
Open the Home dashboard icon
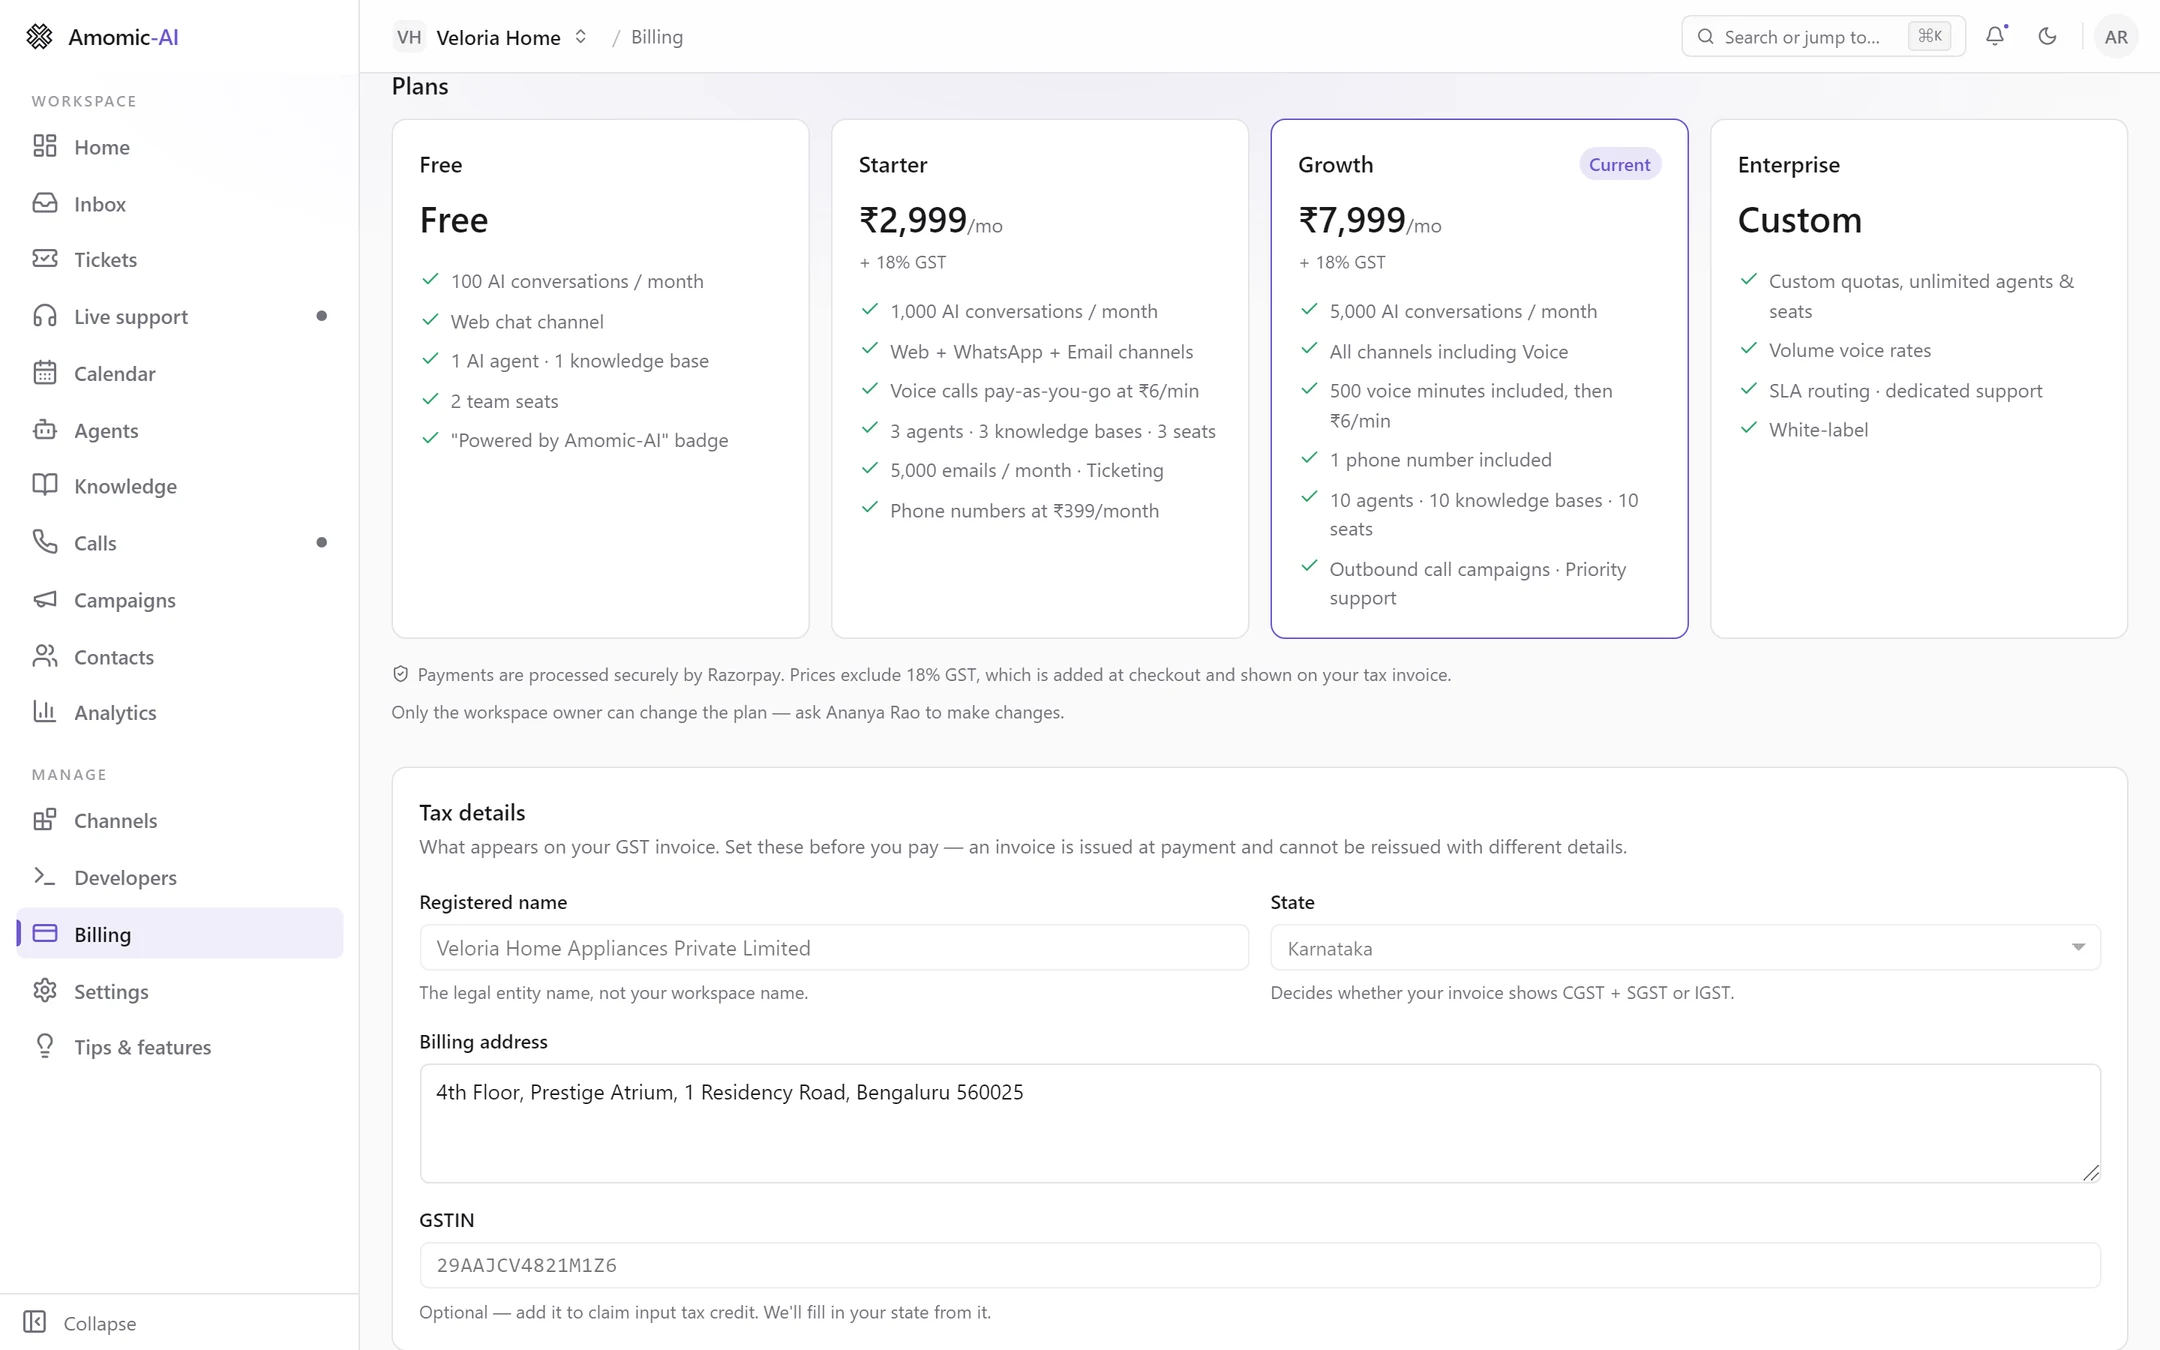pos(45,146)
